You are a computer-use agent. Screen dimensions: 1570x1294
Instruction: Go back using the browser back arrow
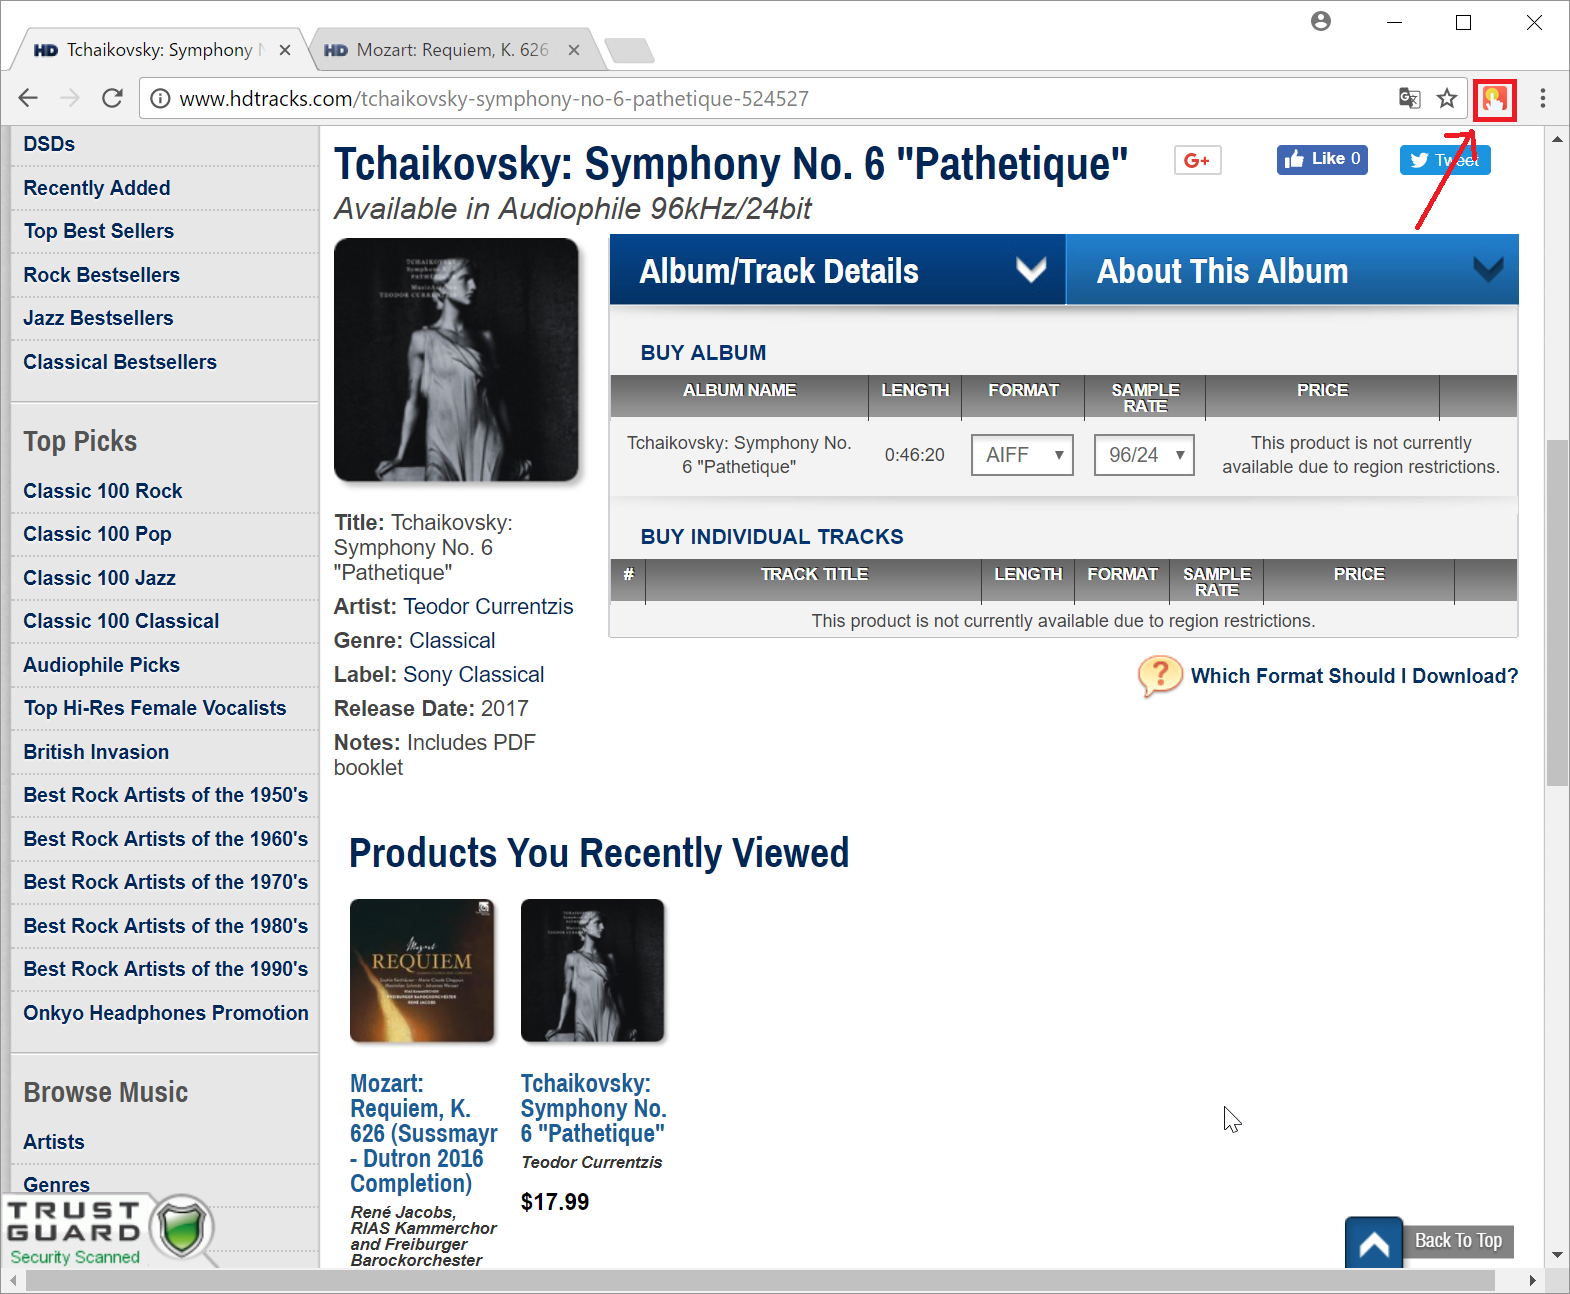coord(28,98)
